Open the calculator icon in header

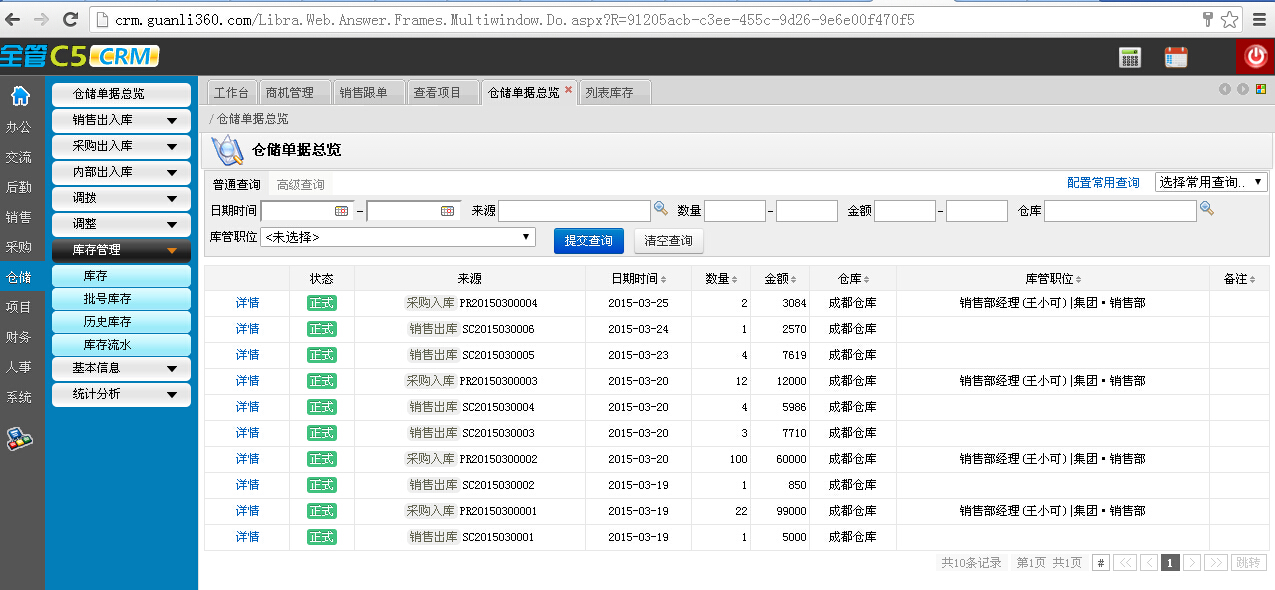pos(1130,57)
